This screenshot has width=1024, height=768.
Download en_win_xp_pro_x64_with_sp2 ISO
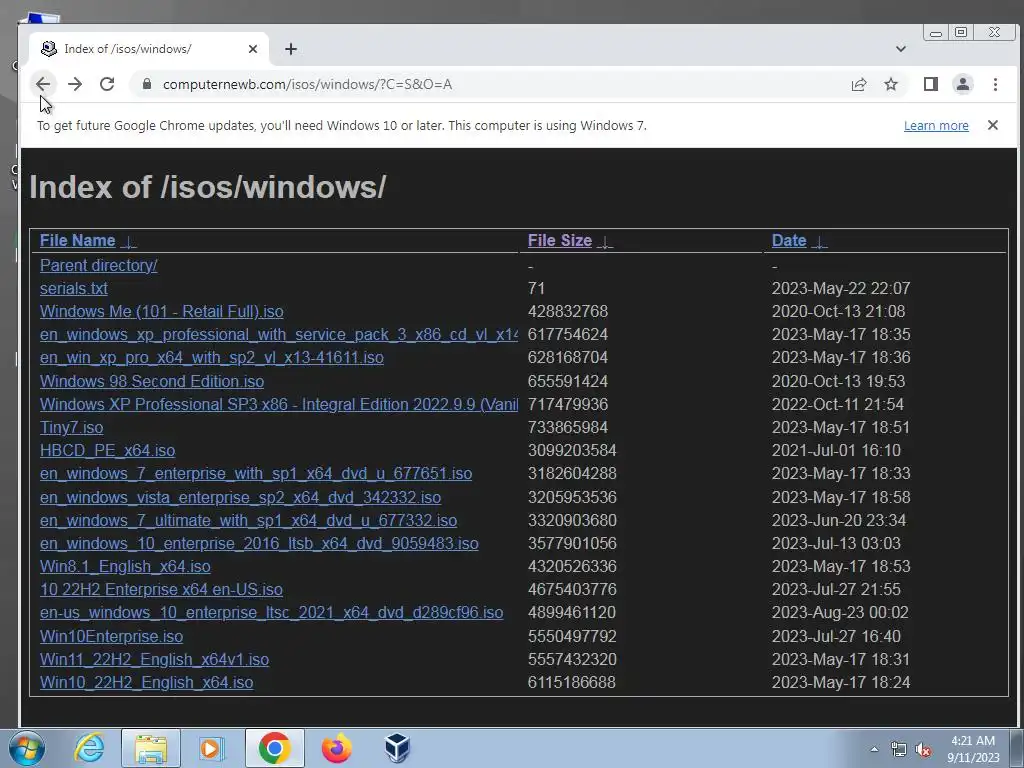point(212,358)
